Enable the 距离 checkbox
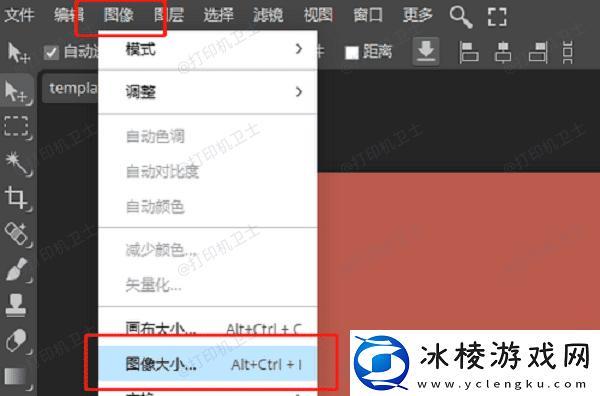The height and width of the screenshot is (396, 600). [351, 52]
